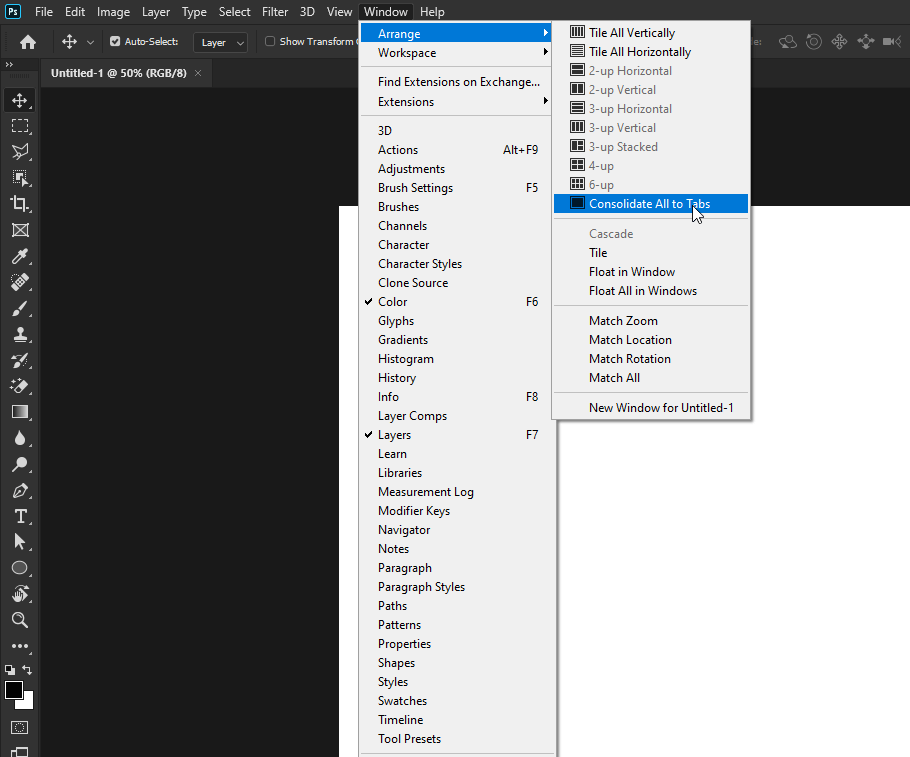The height and width of the screenshot is (757, 910).
Task: Select the Zoom tool
Action: [x=20, y=620]
